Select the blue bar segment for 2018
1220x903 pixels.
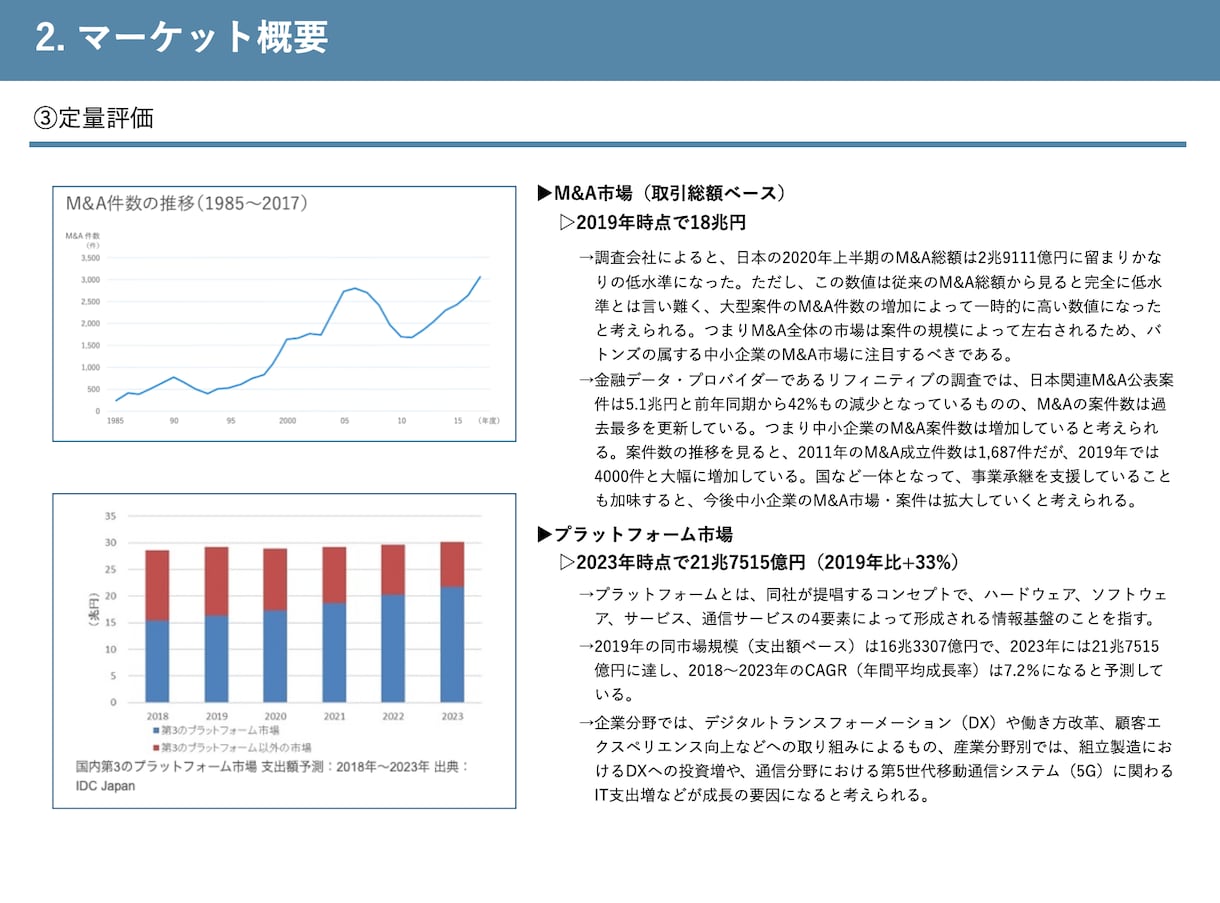(x=157, y=661)
